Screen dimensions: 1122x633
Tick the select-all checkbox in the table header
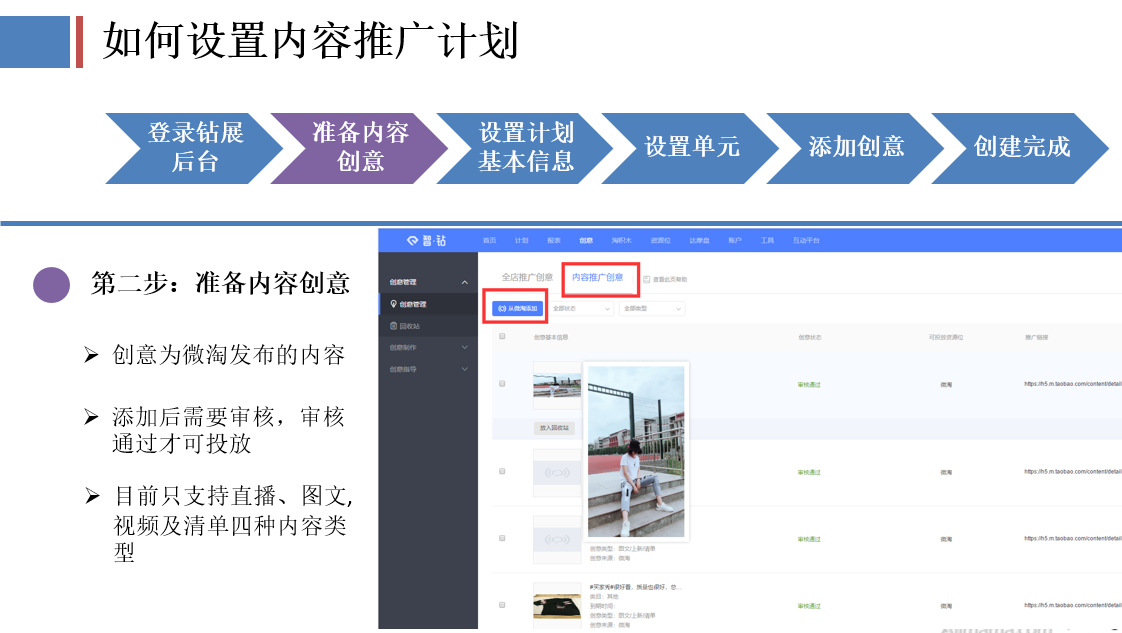point(502,336)
